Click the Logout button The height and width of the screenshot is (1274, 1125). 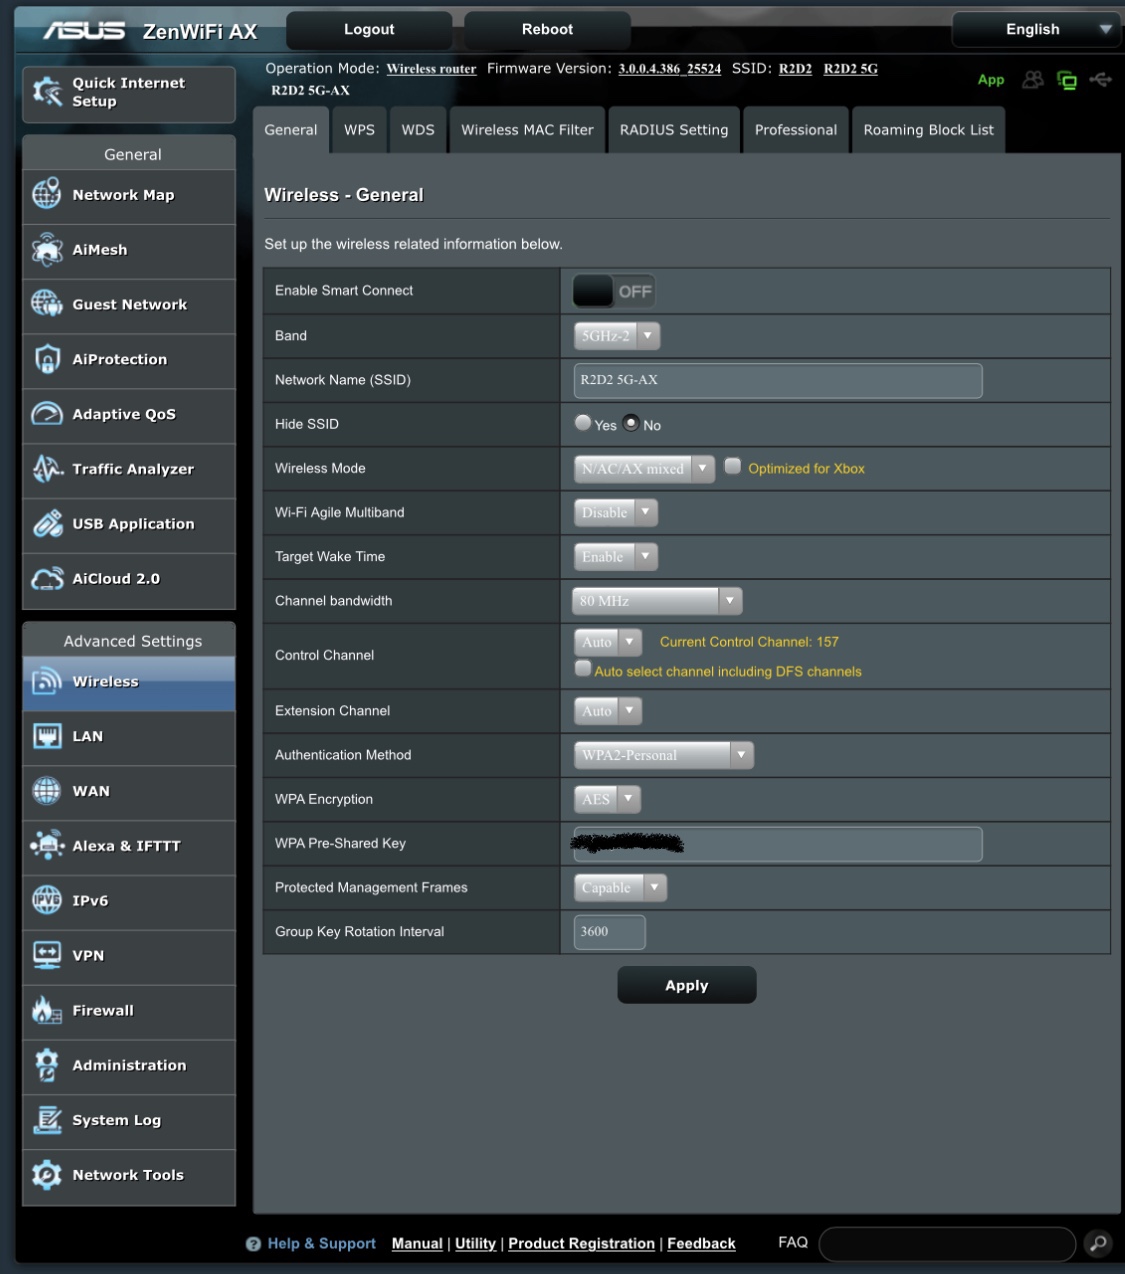(369, 30)
